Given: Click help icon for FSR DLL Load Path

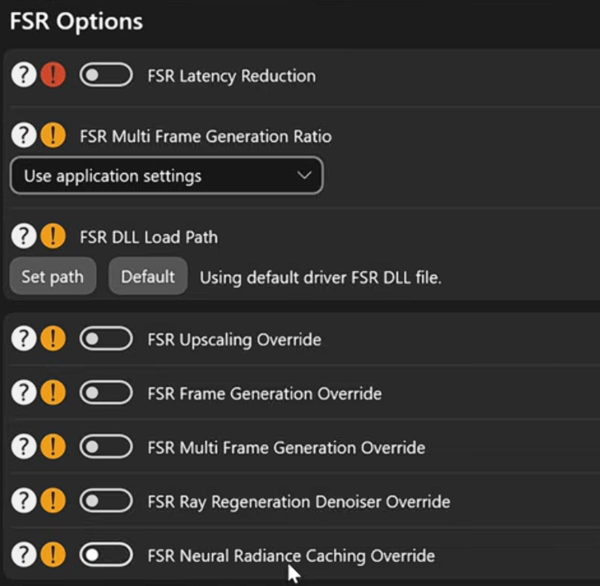Looking at the screenshot, I should [x=24, y=236].
